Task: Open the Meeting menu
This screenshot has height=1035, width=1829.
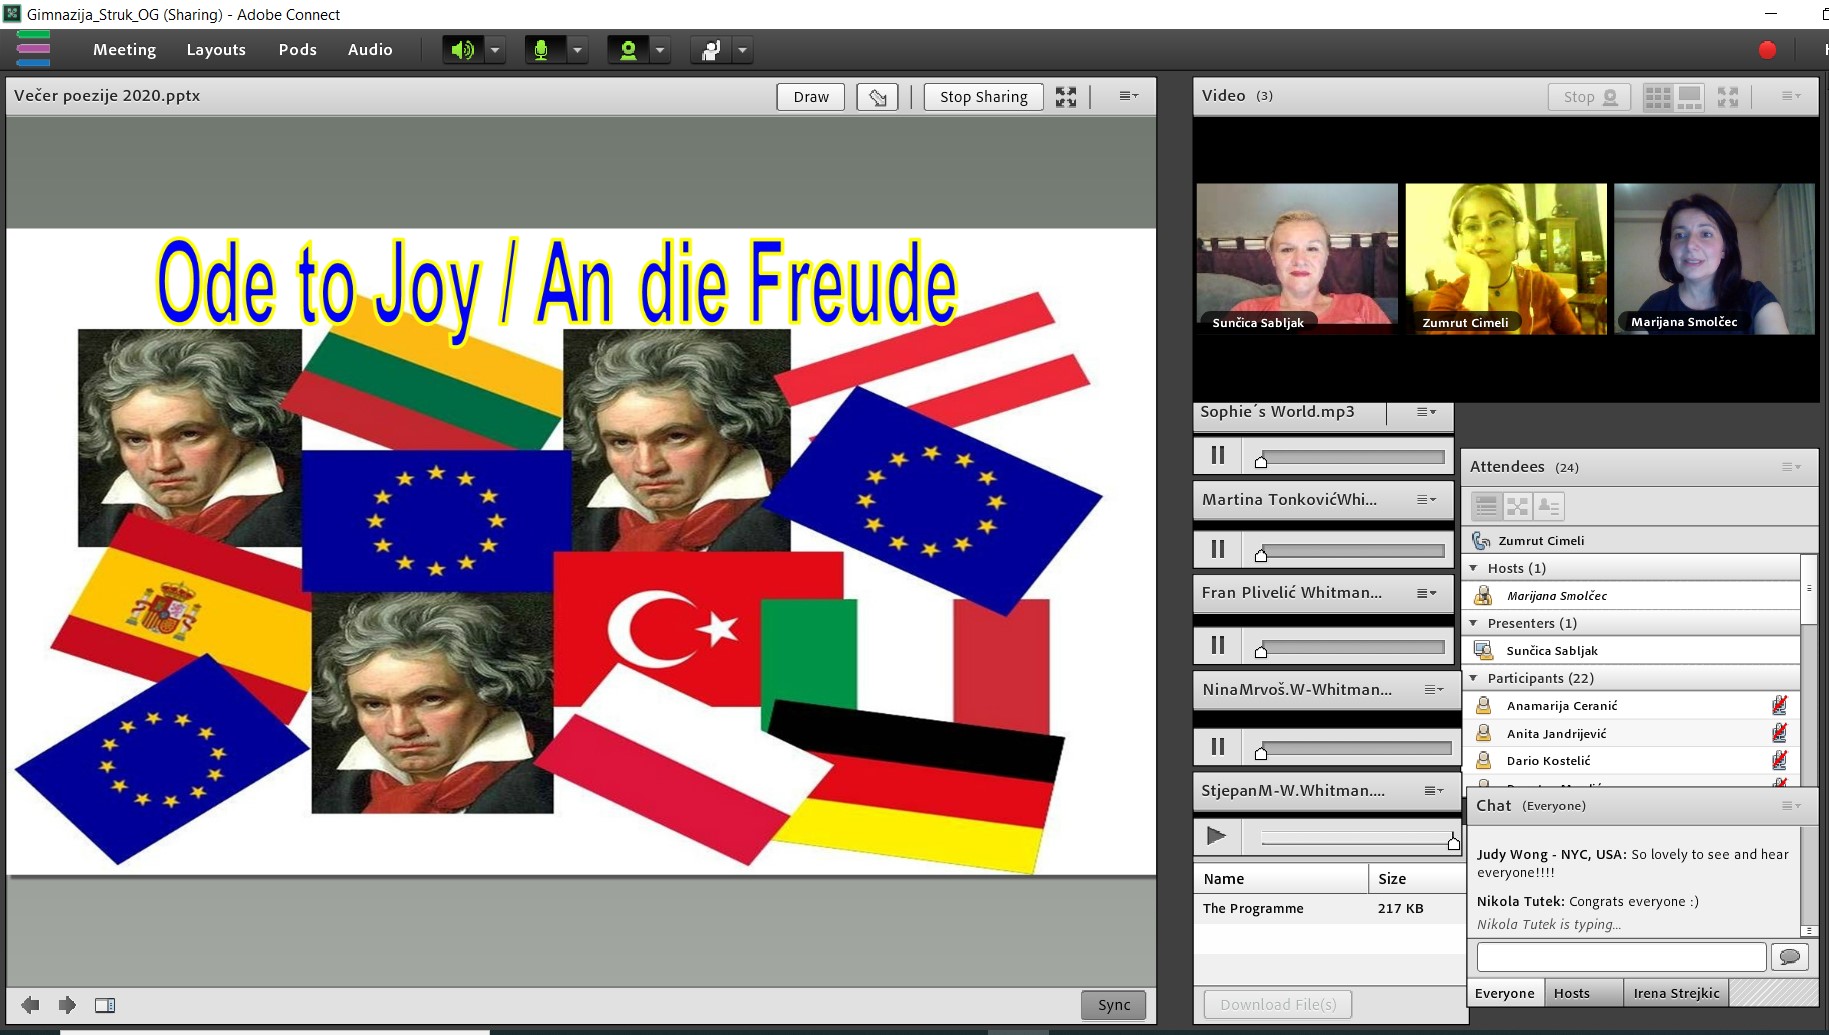Action: (x=124, y=50)
